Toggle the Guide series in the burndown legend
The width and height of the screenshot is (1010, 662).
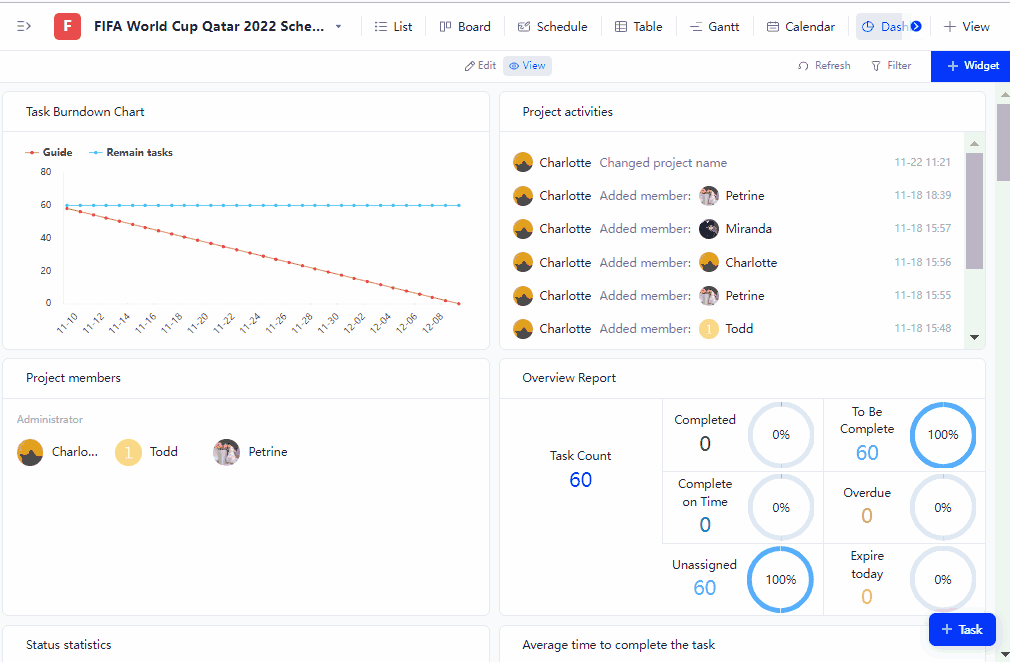pos(49,153)
